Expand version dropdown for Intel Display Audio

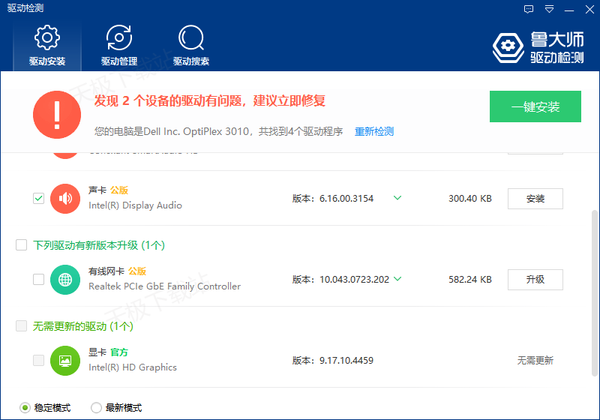397,198
